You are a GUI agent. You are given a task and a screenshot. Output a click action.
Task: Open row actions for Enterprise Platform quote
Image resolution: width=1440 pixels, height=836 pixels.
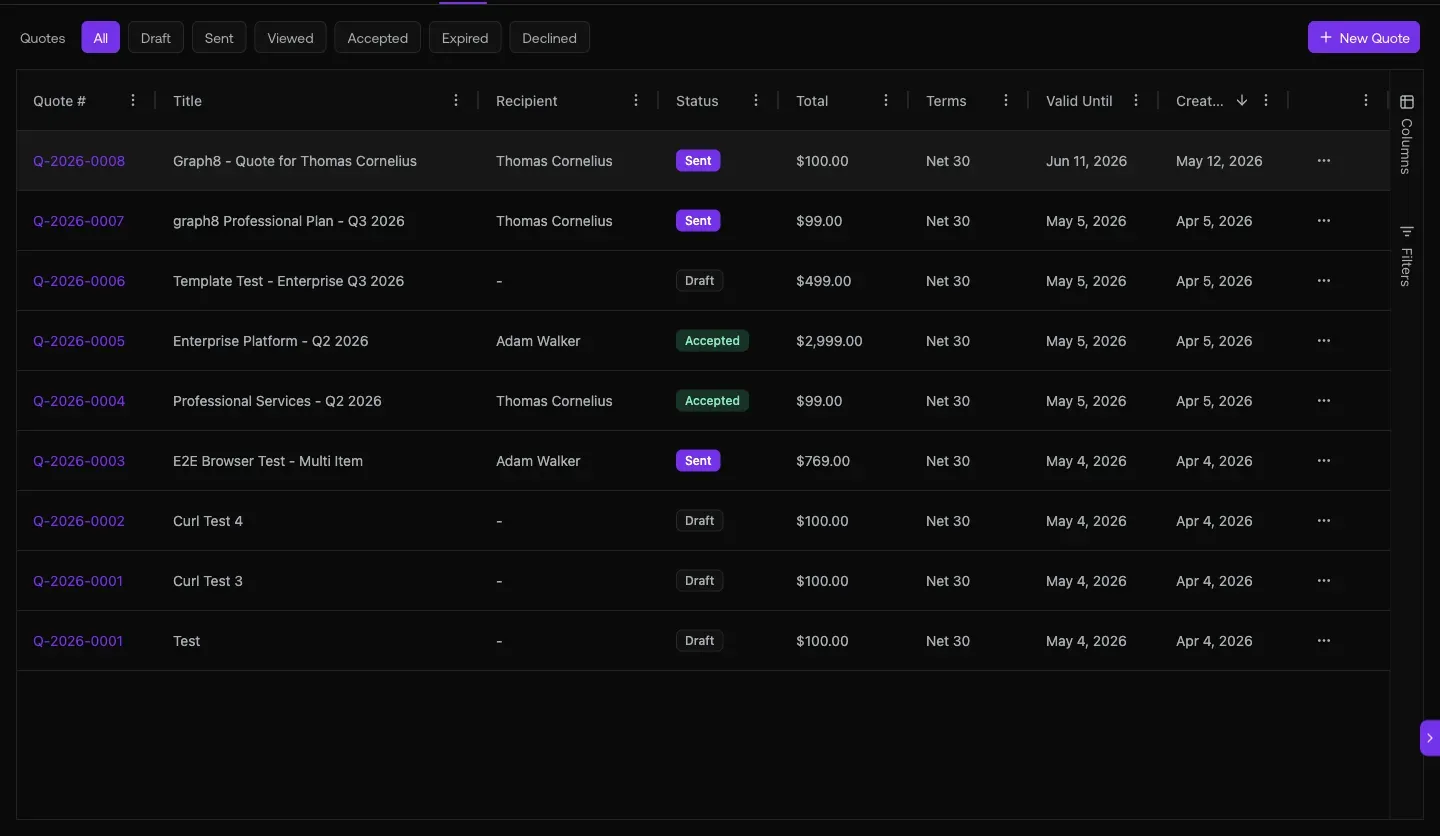pyautogui.click(x=1324, y=341)
